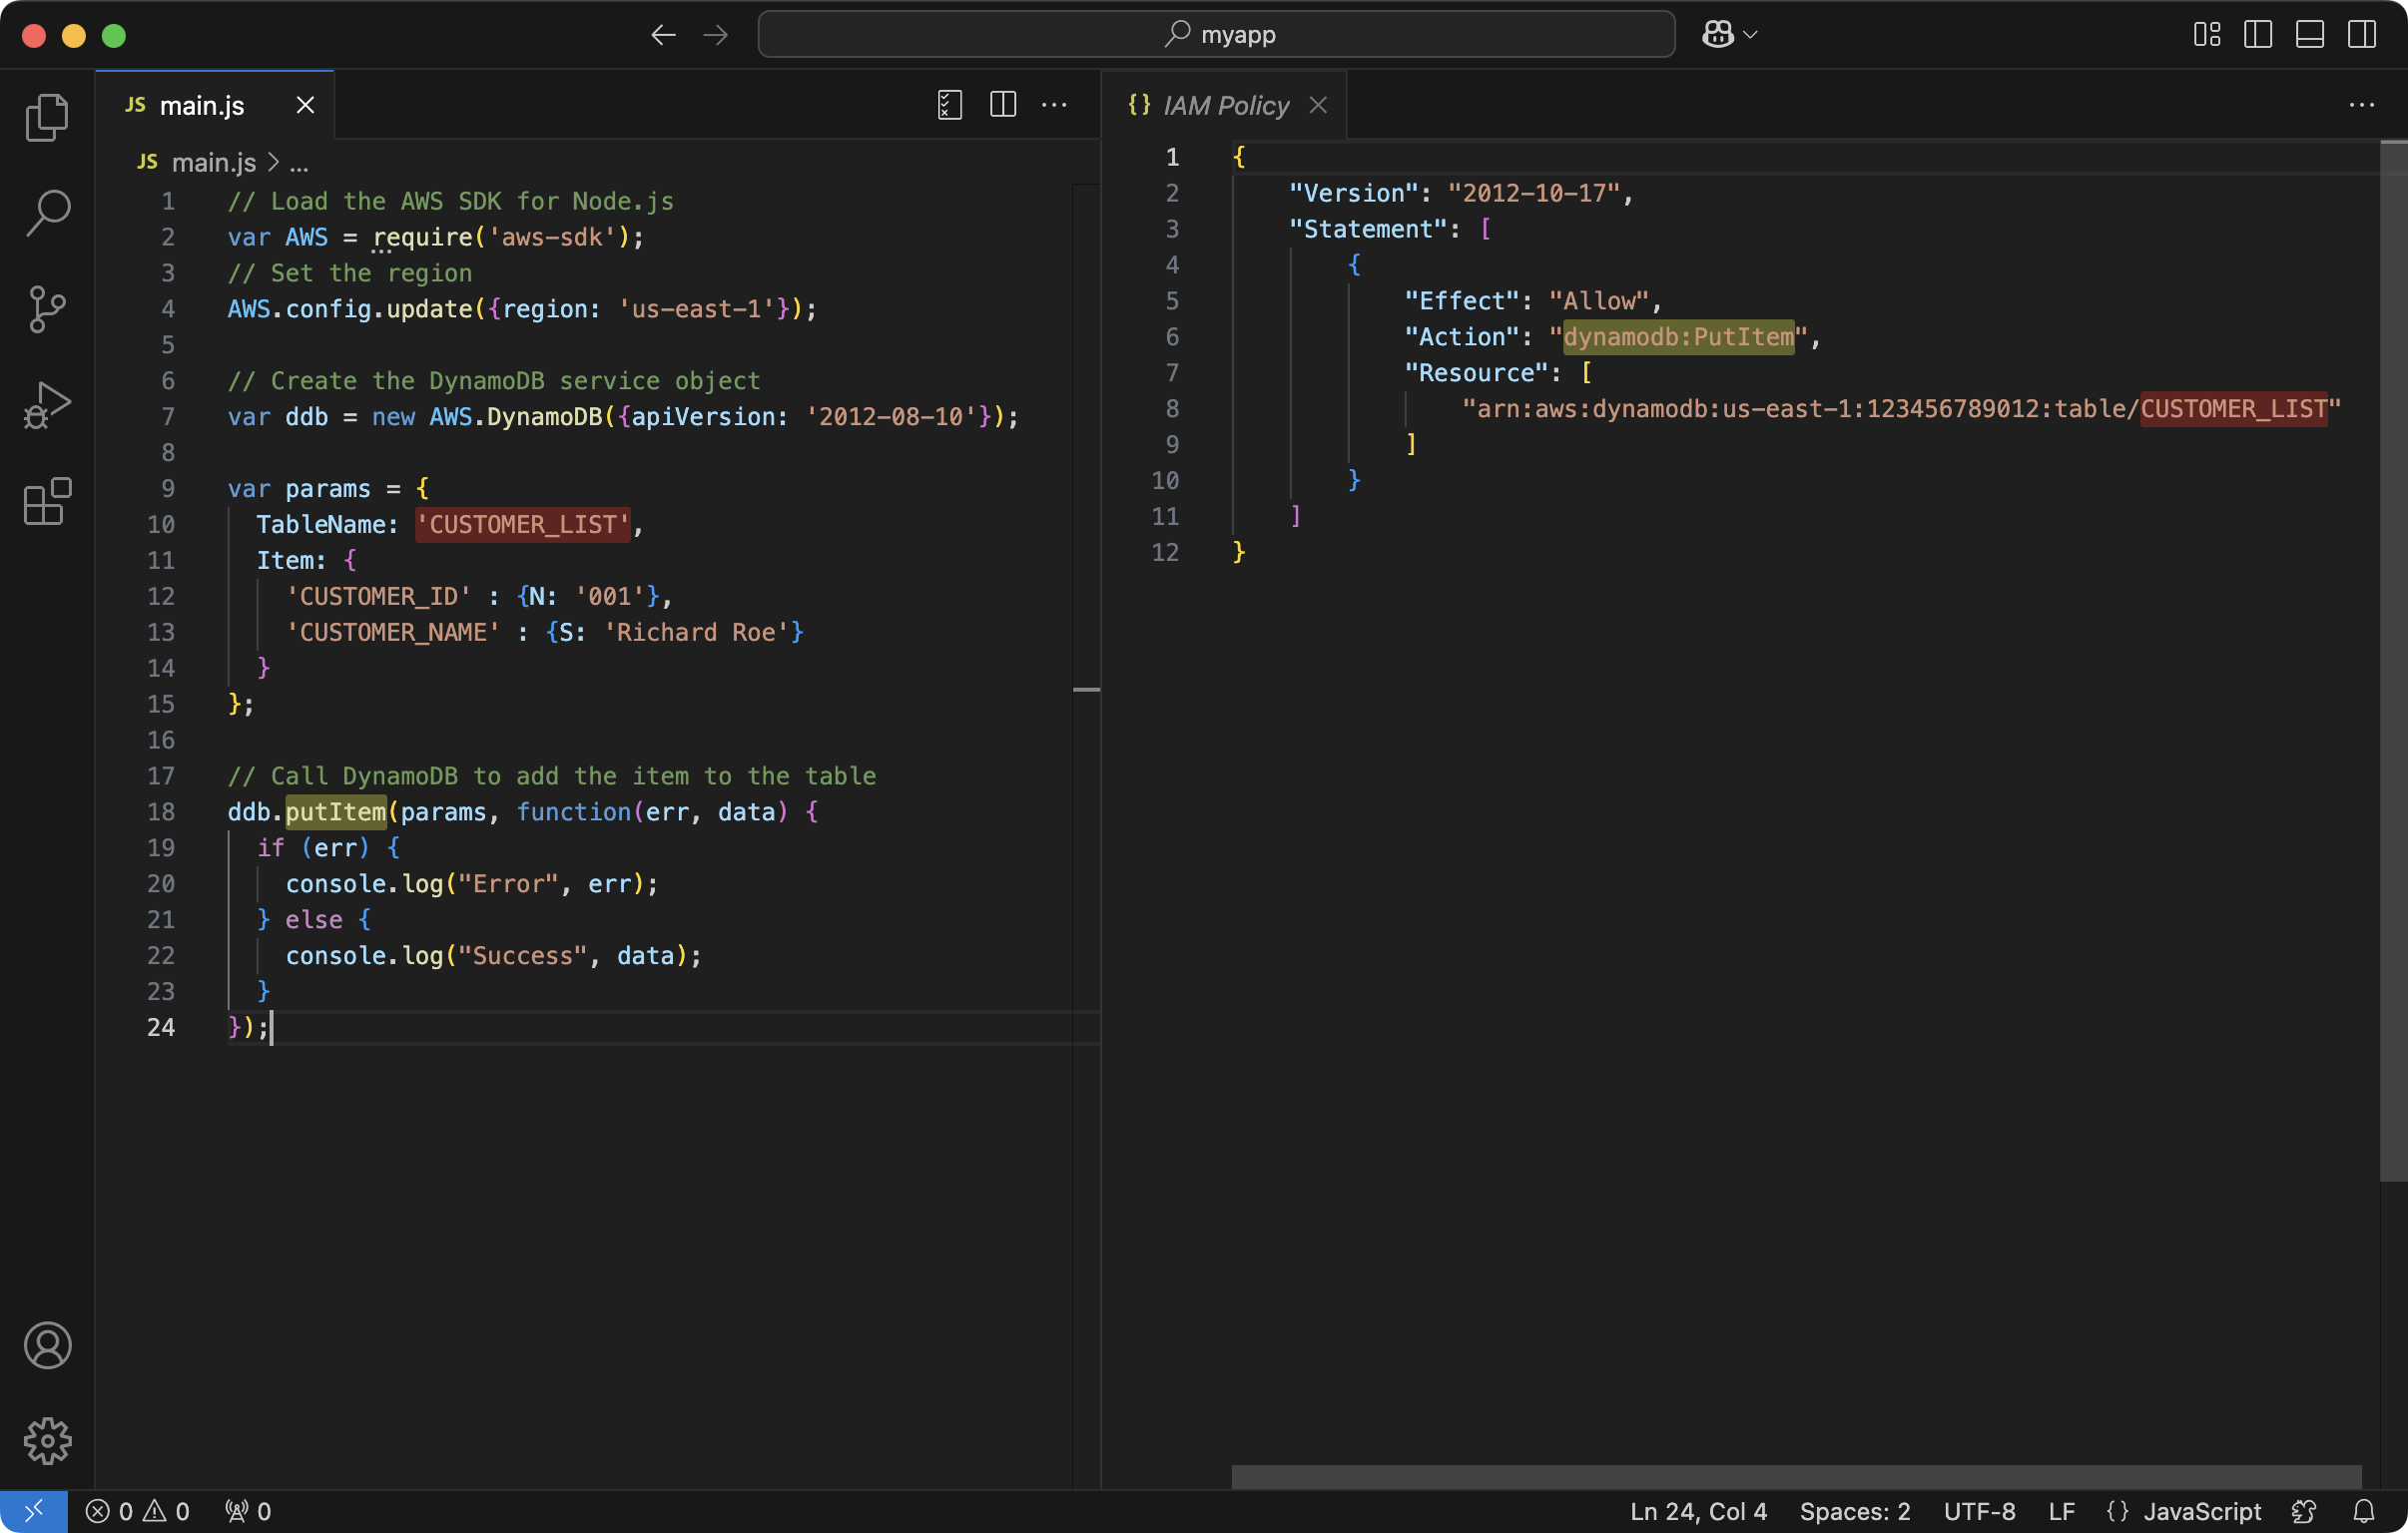Toggle the primary side bar

2257,35
